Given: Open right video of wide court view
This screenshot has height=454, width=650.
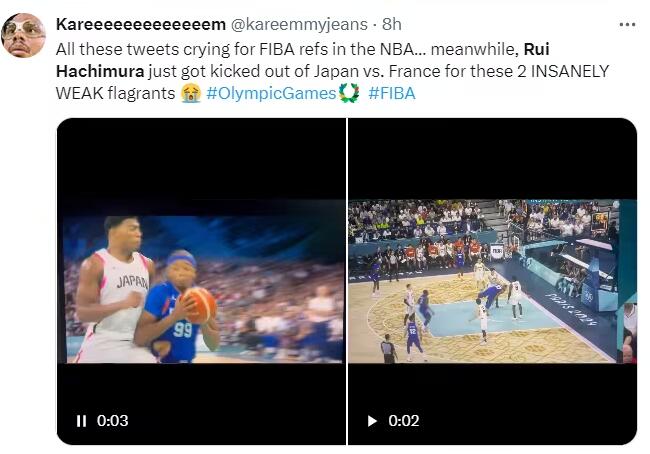Looking at the screenshot, I should click(492, 281).
